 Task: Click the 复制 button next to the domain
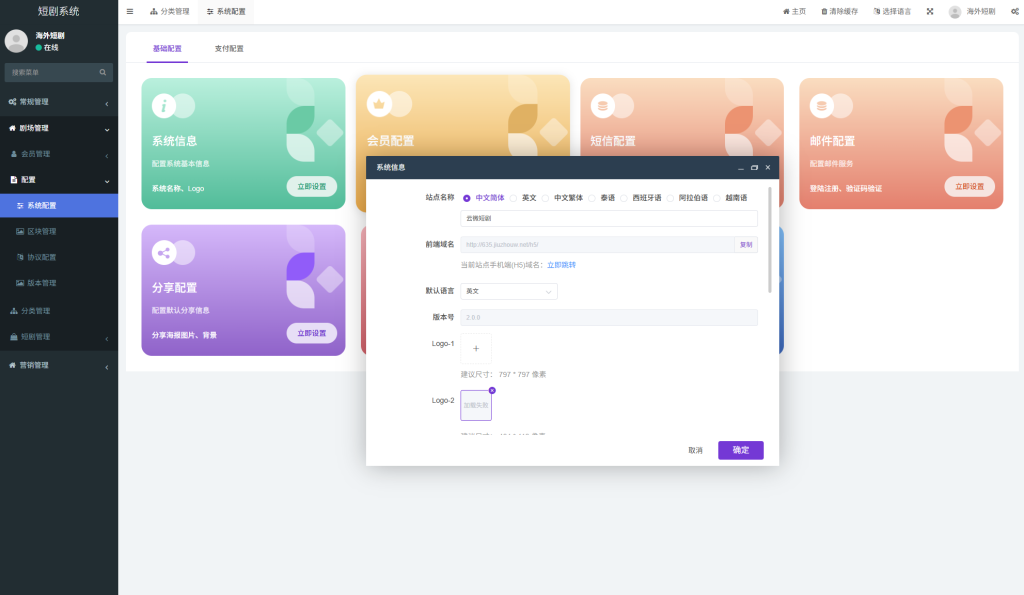pyautogui.click(x=745, y=244)
